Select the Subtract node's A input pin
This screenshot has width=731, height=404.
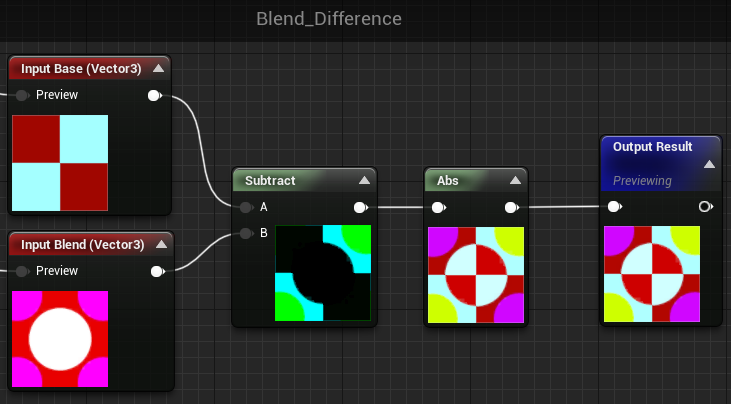pos(245,207)
